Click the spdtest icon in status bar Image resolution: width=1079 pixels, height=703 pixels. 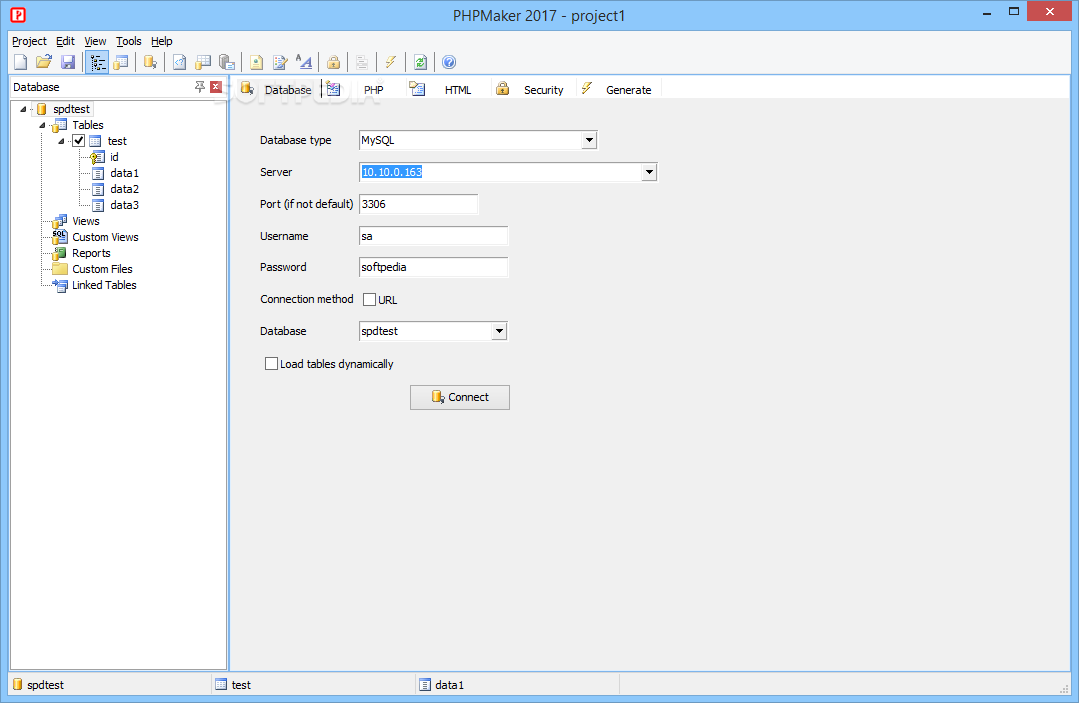(18, 684)
